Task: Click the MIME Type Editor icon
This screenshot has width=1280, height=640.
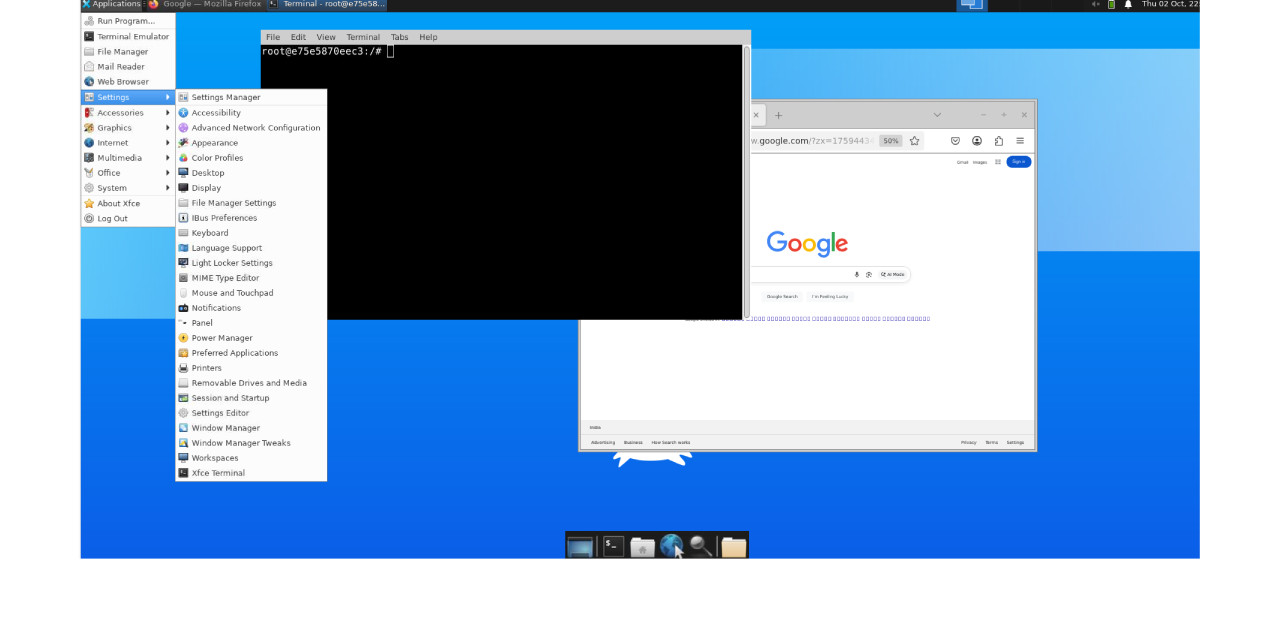Action: point(183,278)
